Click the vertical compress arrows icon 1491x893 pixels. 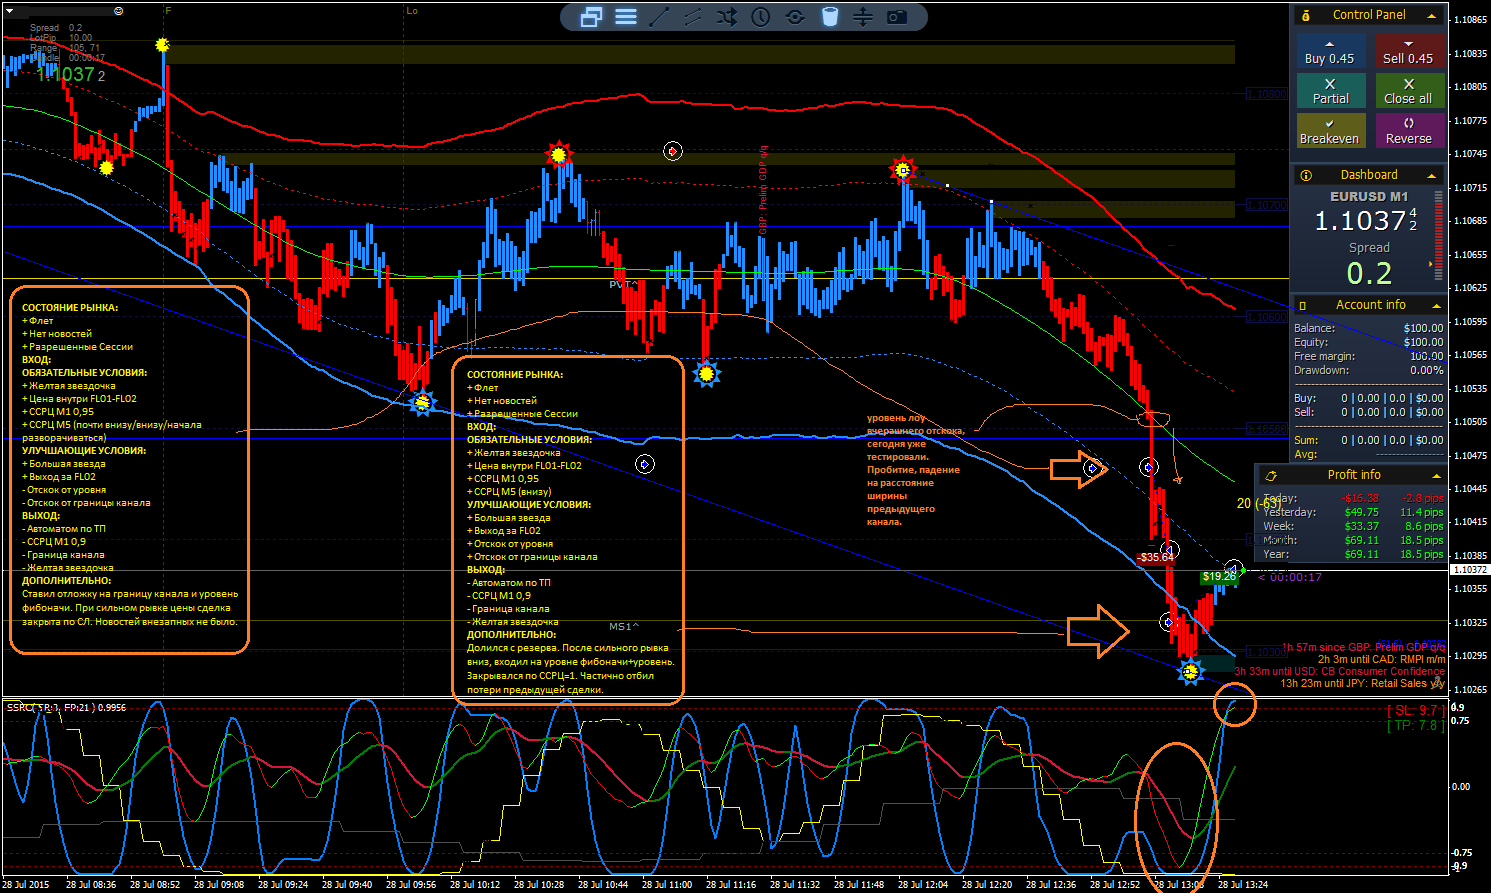(863, 17)
